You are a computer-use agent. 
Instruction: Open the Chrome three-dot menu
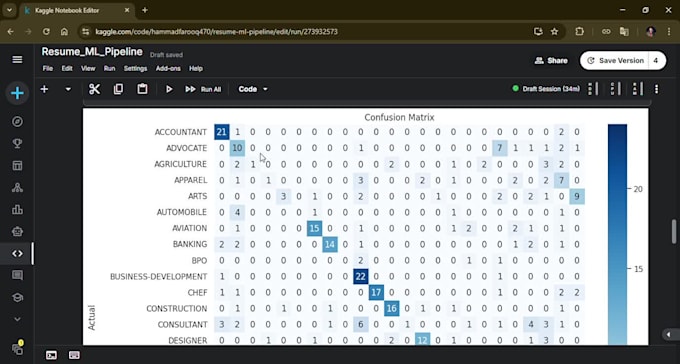click(669, 32)
